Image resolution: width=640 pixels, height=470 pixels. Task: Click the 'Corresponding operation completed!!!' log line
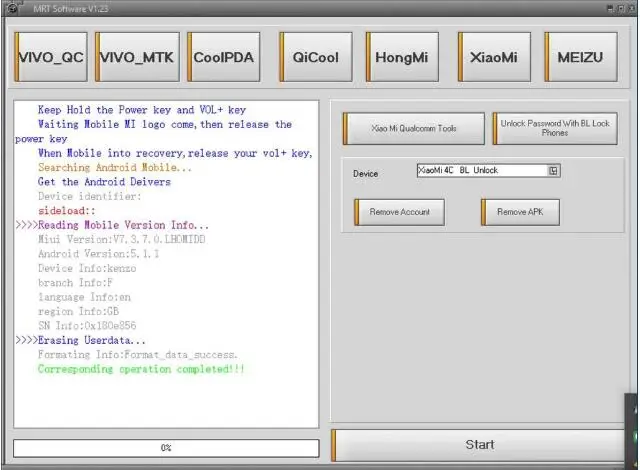coord(141,369)
